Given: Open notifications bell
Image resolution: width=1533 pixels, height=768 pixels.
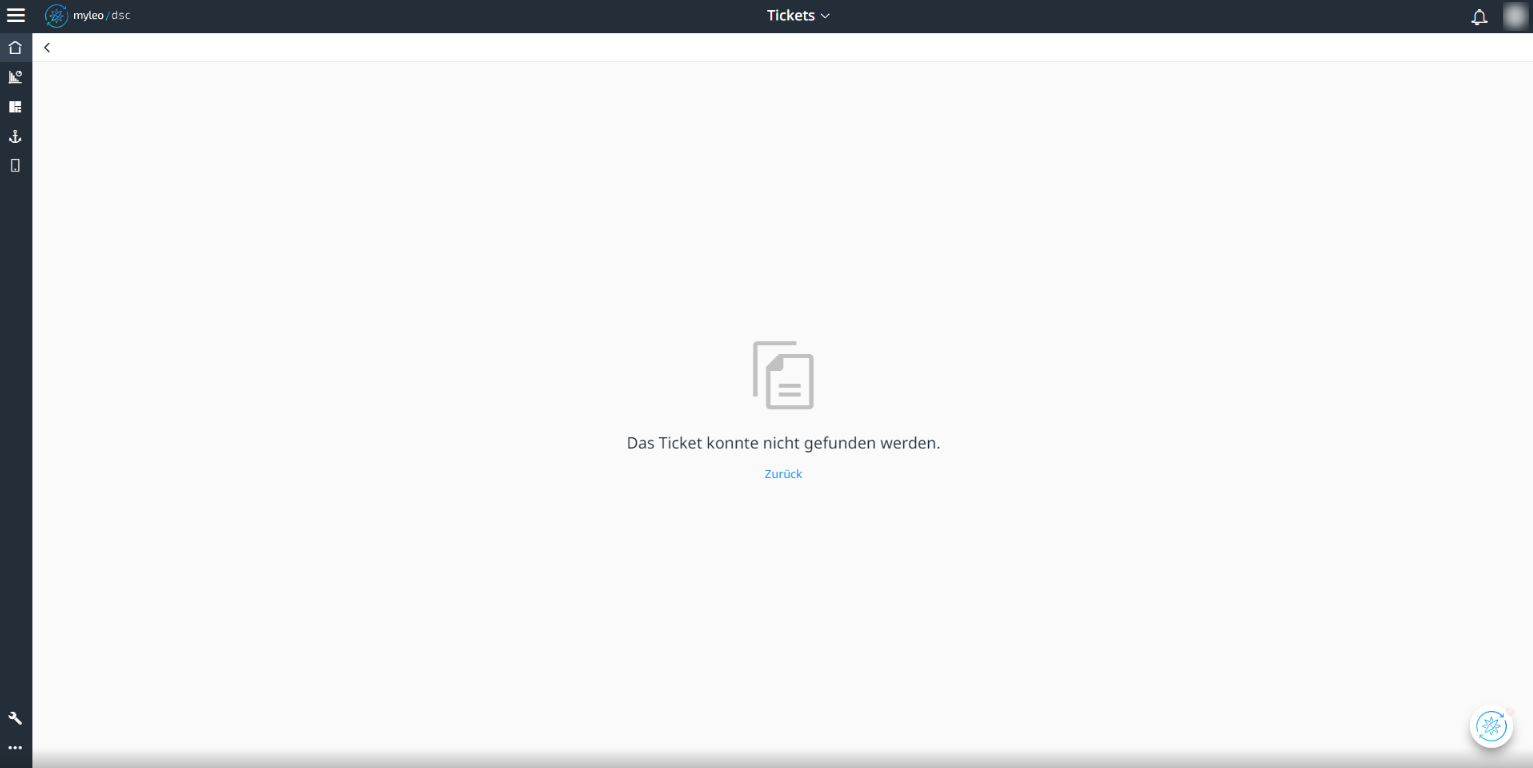Looking at the screenshot, I should (1479, 17).
